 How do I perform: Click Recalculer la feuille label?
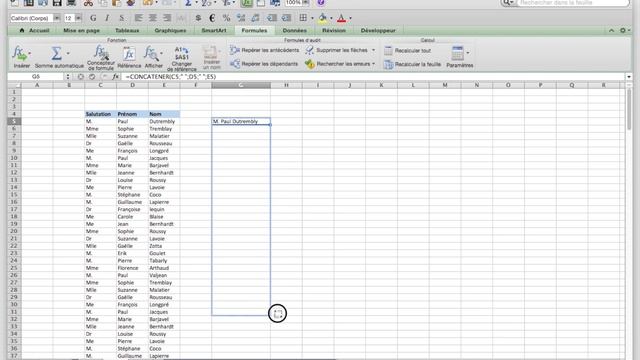click(418, 64)
